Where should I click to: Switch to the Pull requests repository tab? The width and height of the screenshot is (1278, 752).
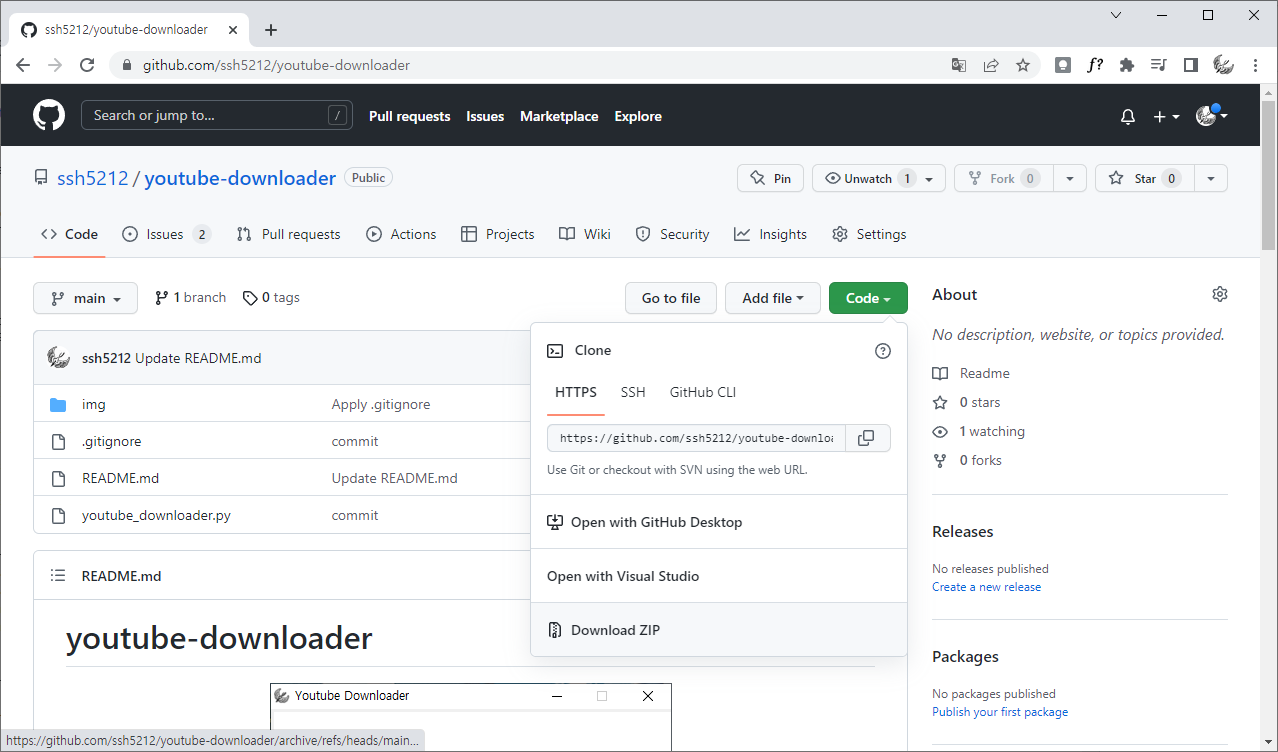[288, 234]
